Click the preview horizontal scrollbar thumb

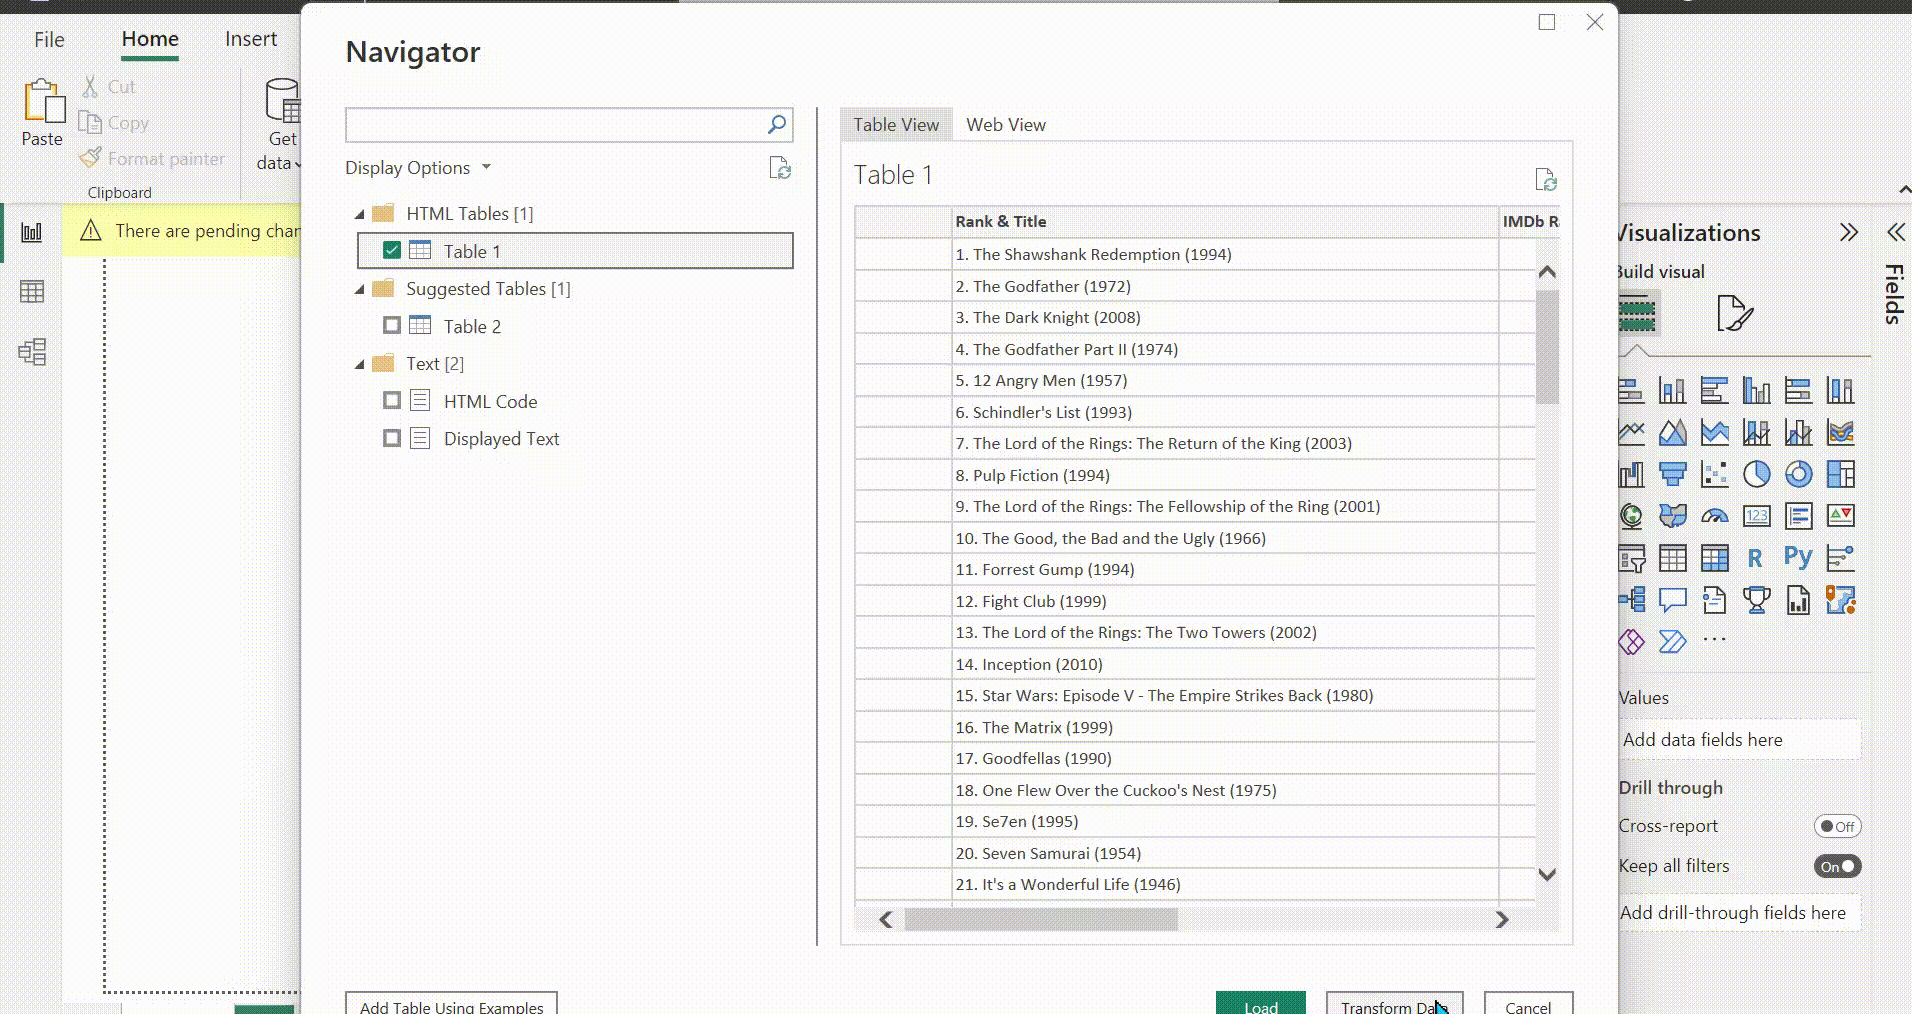click(x=1041, y=919)
